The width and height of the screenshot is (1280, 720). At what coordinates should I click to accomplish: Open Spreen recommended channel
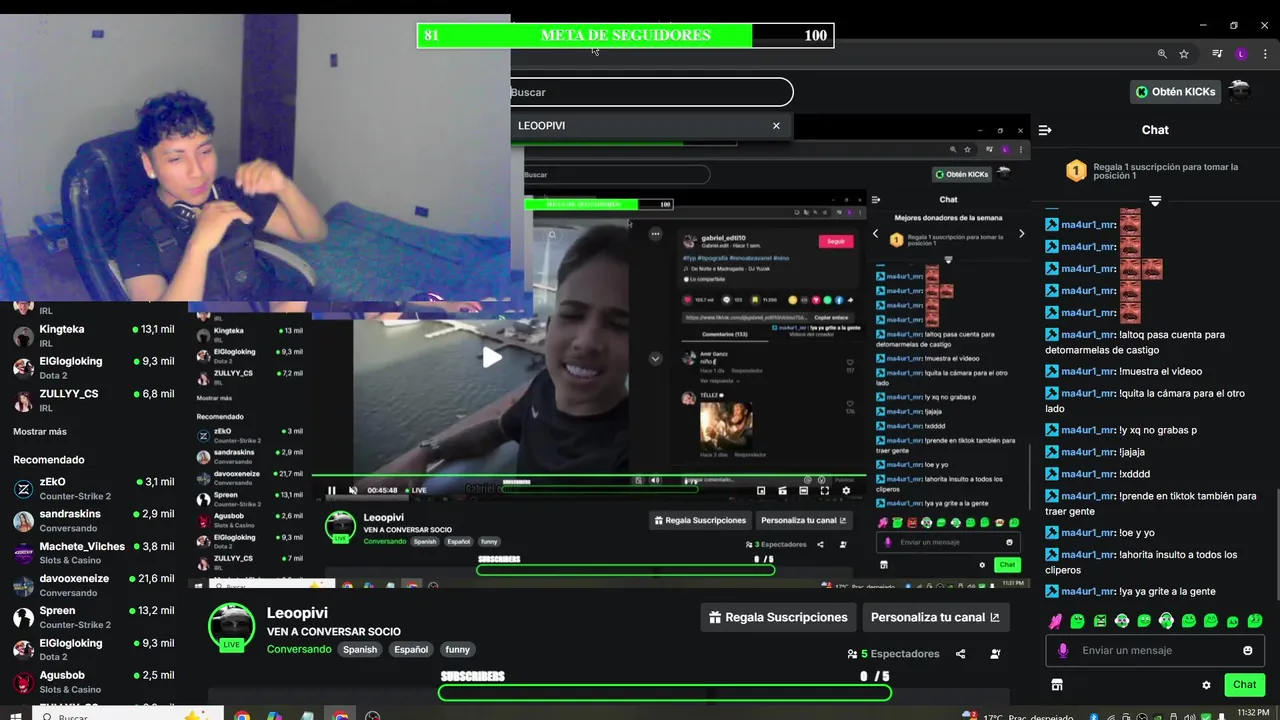[x=93, y=617]
